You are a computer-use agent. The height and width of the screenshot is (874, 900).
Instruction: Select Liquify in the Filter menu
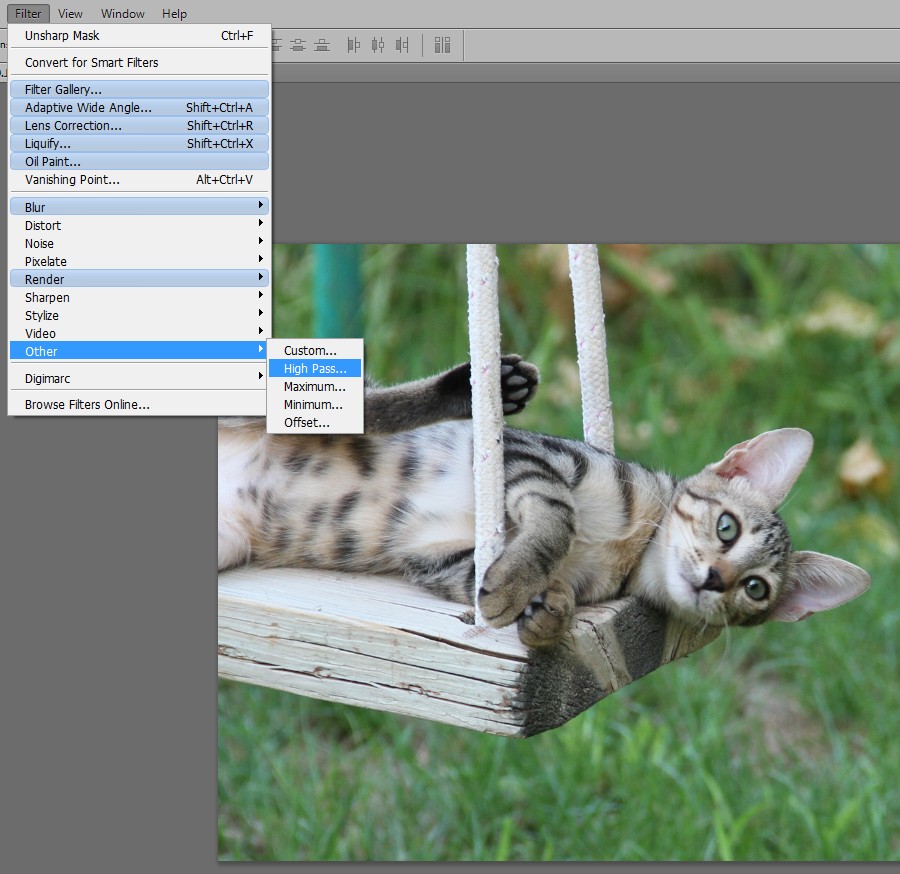(139, 144)
